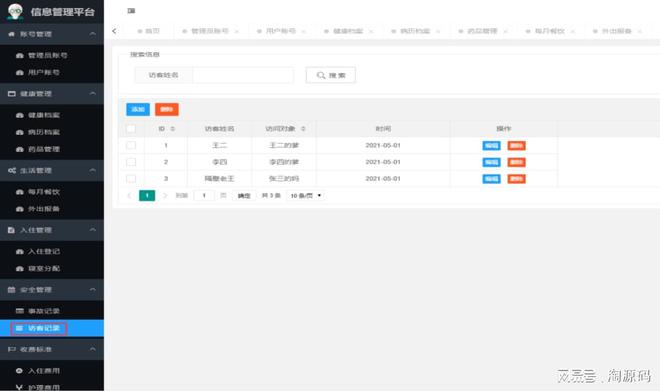Close the 病历档案 tab with its x

pos(438,32)
